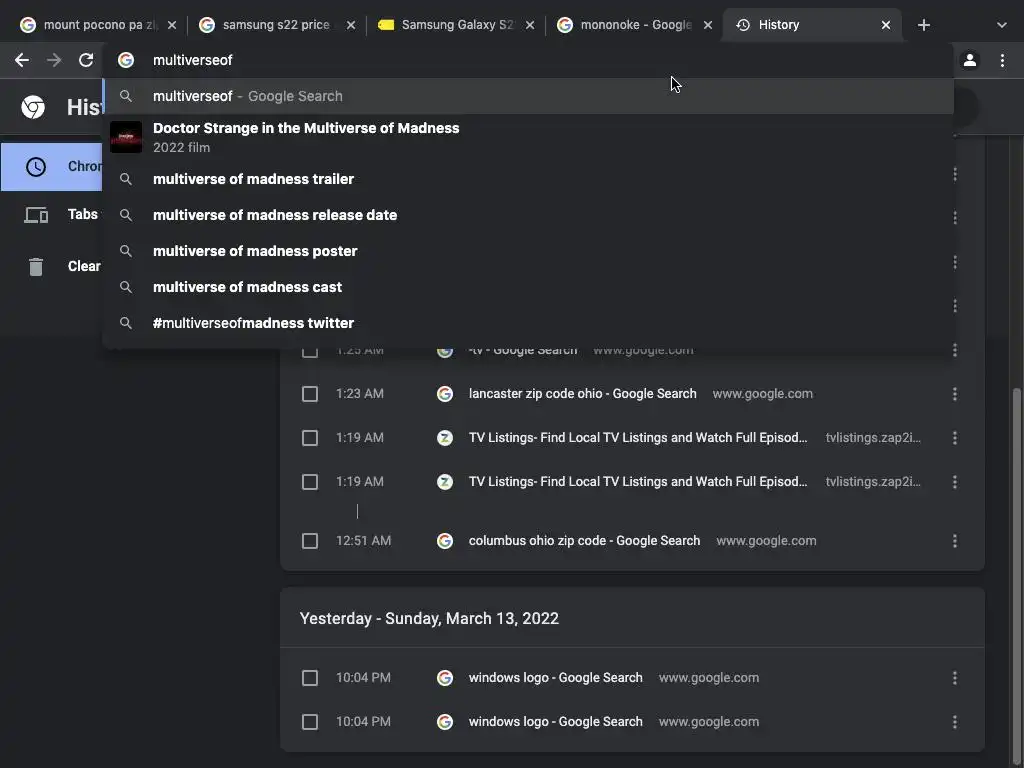The image size is (1024, 768).
Task: Open the Tabs from other devices icon
Action: click(x=36, y=214)
